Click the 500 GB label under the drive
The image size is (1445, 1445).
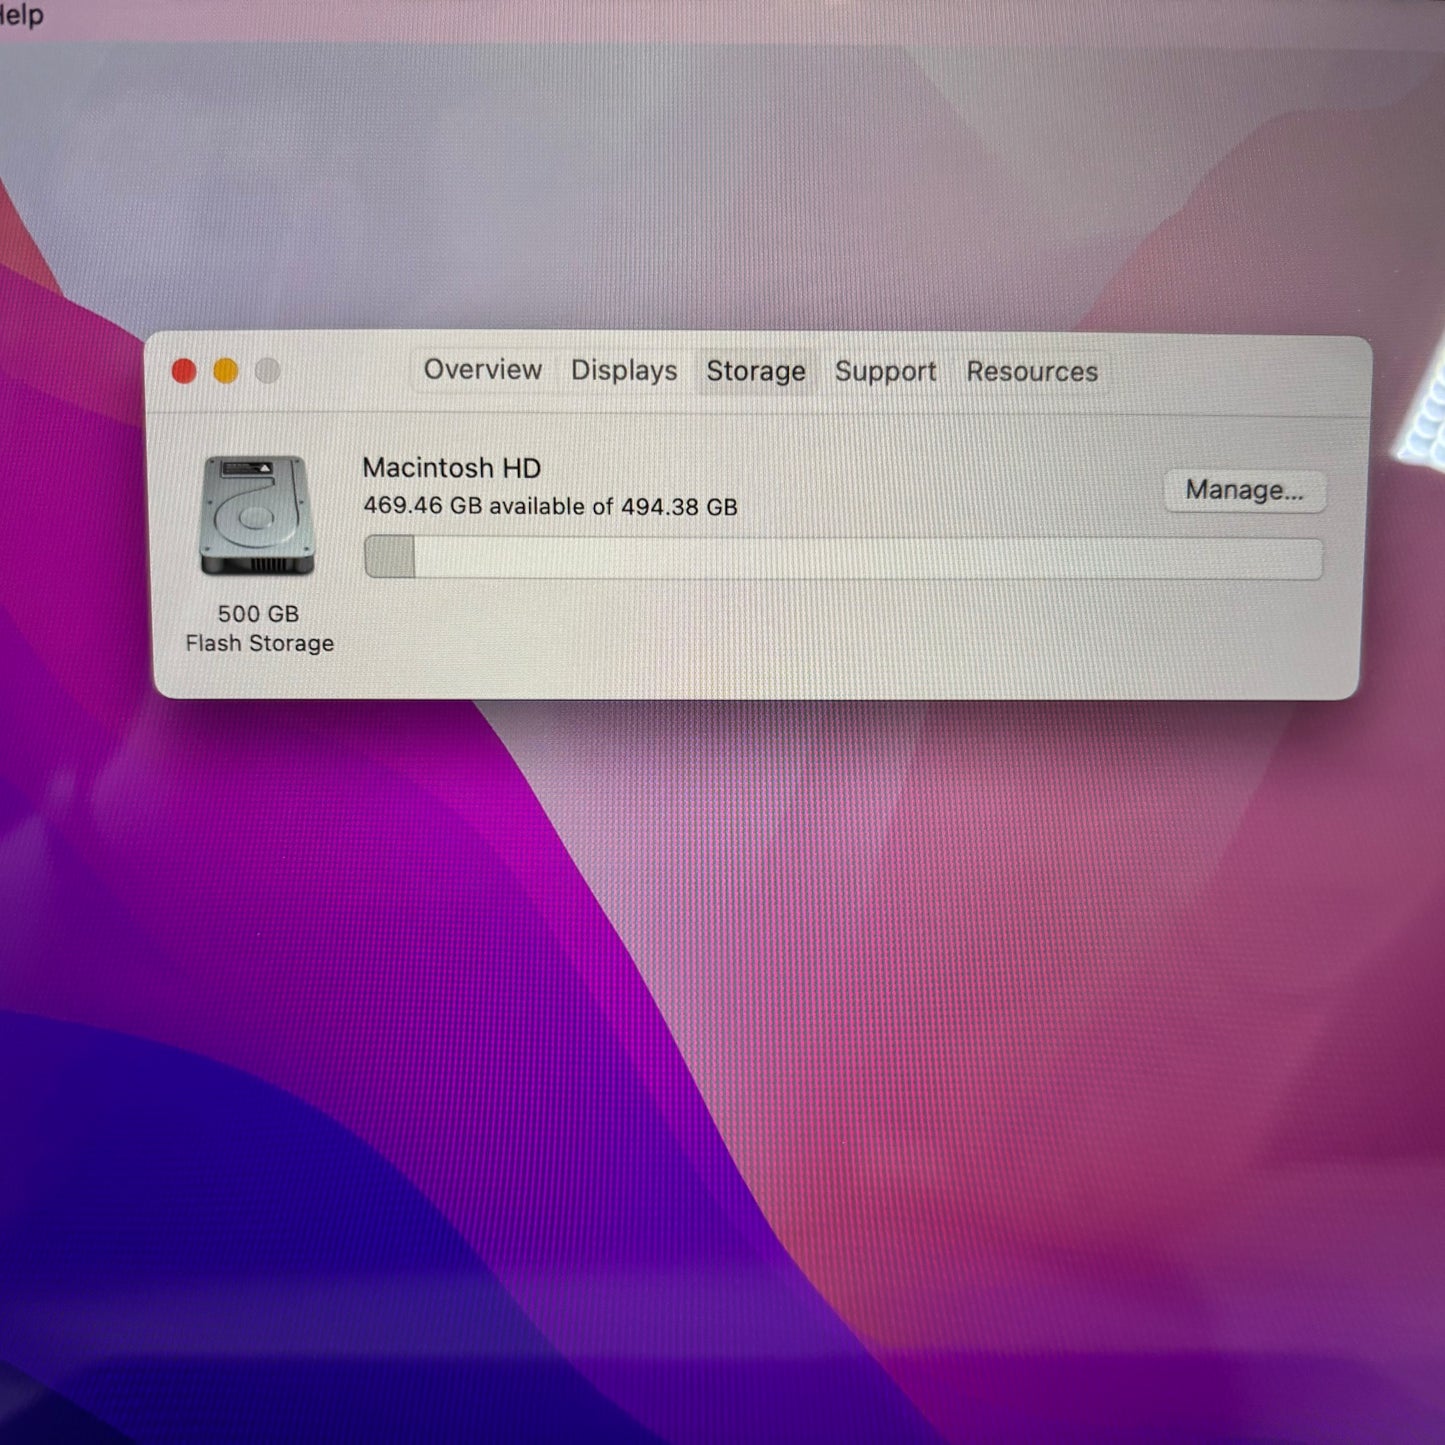(x=258, y=613)
